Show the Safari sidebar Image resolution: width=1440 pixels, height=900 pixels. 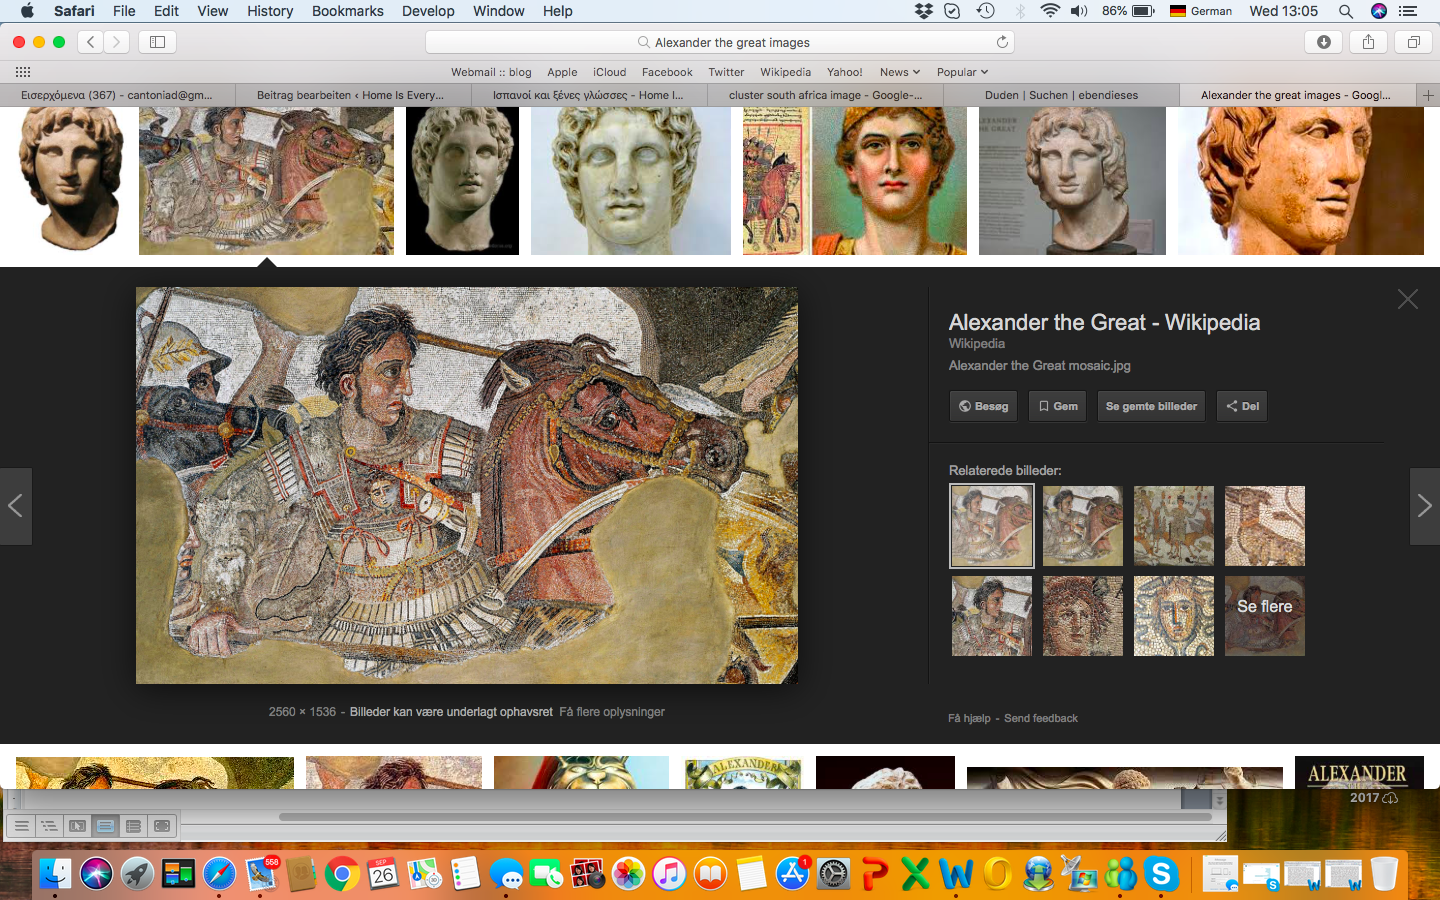157,42
